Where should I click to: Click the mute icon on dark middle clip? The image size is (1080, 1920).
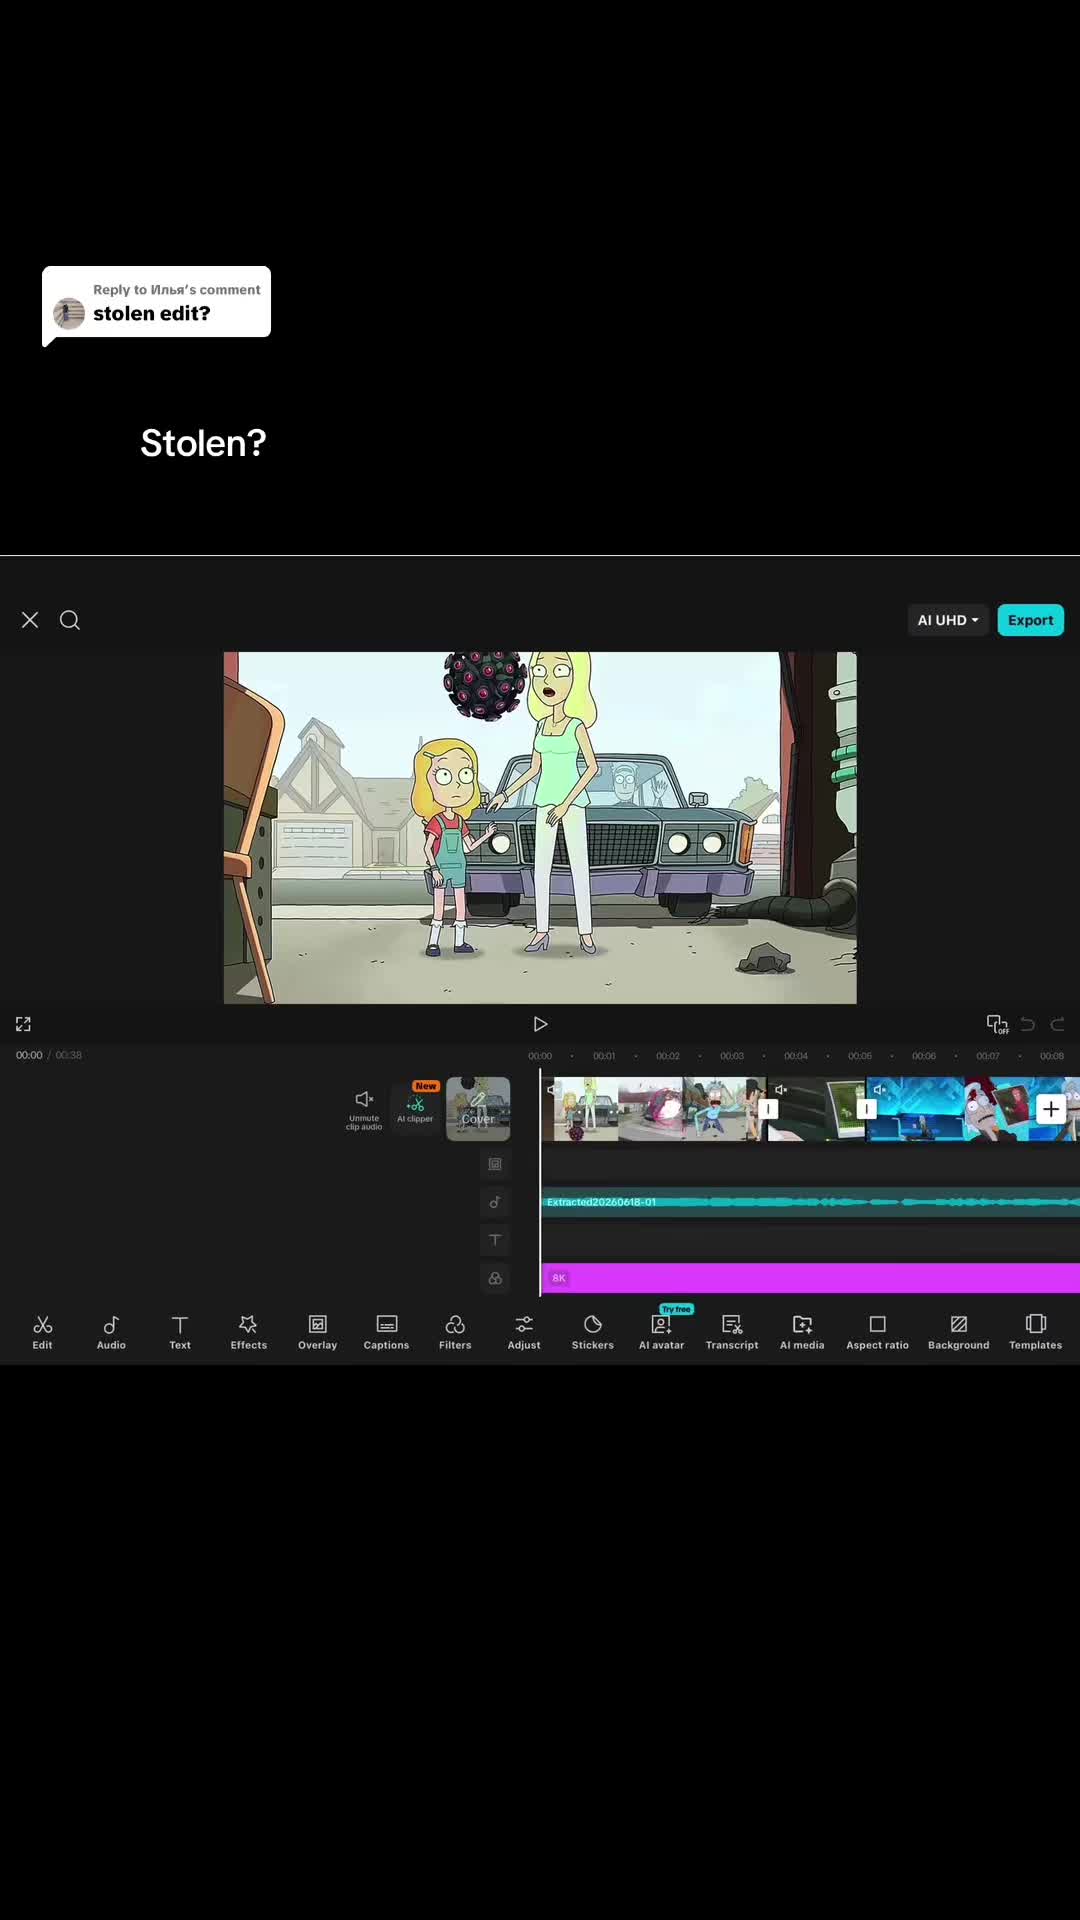click(x=781, y=1089)
